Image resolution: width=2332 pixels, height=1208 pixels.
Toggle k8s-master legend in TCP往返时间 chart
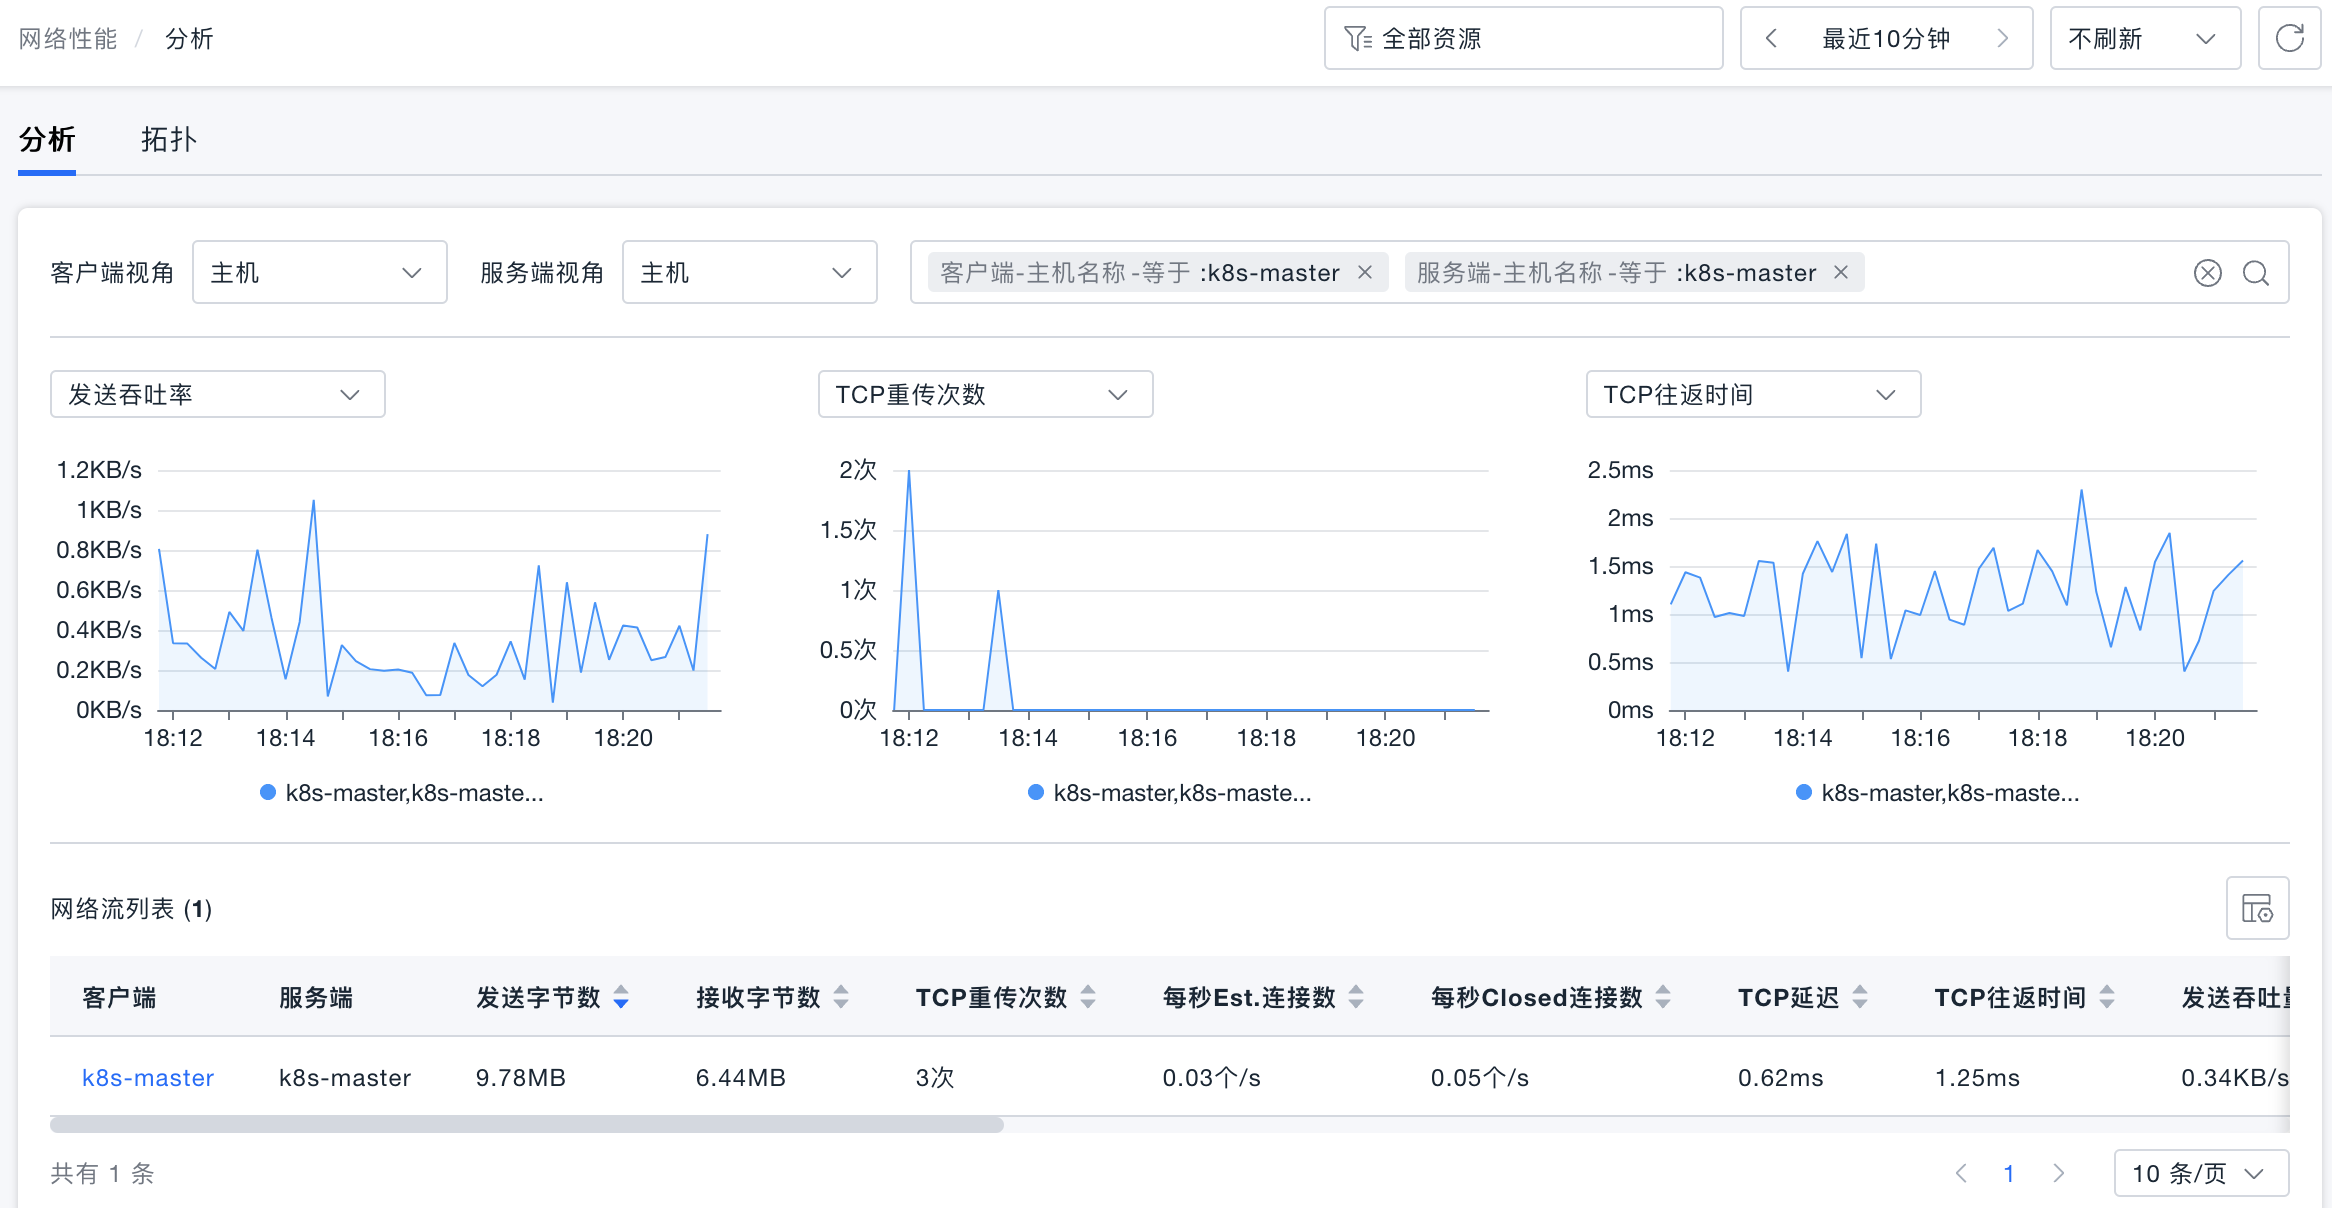coord(1937,793)
